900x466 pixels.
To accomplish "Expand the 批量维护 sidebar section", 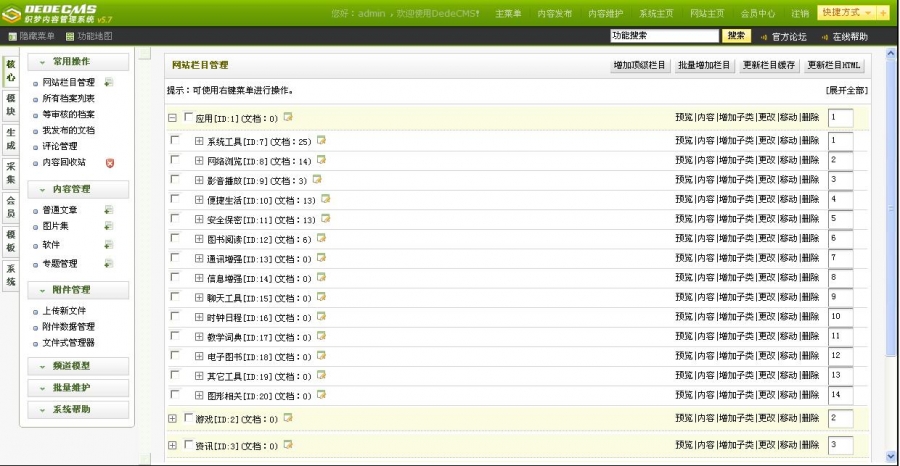I will [78, 388].
